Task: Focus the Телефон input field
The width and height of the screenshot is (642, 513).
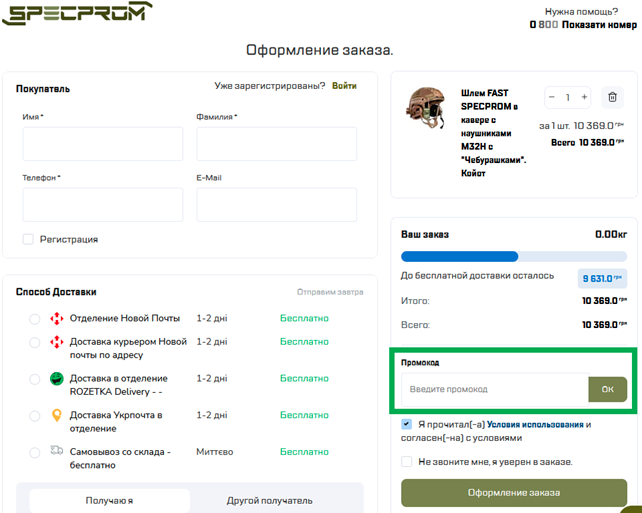Action: (x=103, y=205)
